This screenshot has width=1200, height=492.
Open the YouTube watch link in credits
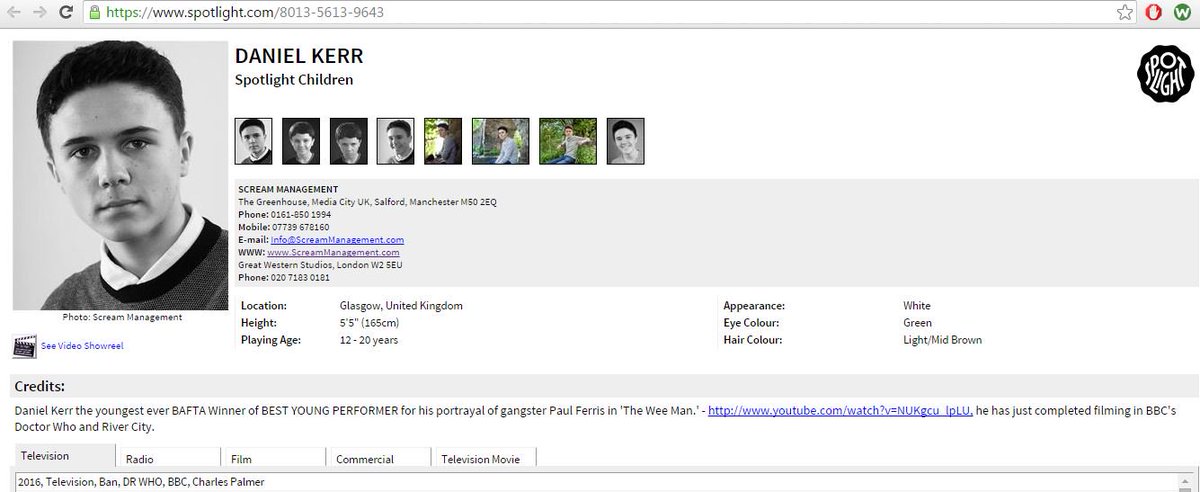pyautogui.click(x=839, y=411)
